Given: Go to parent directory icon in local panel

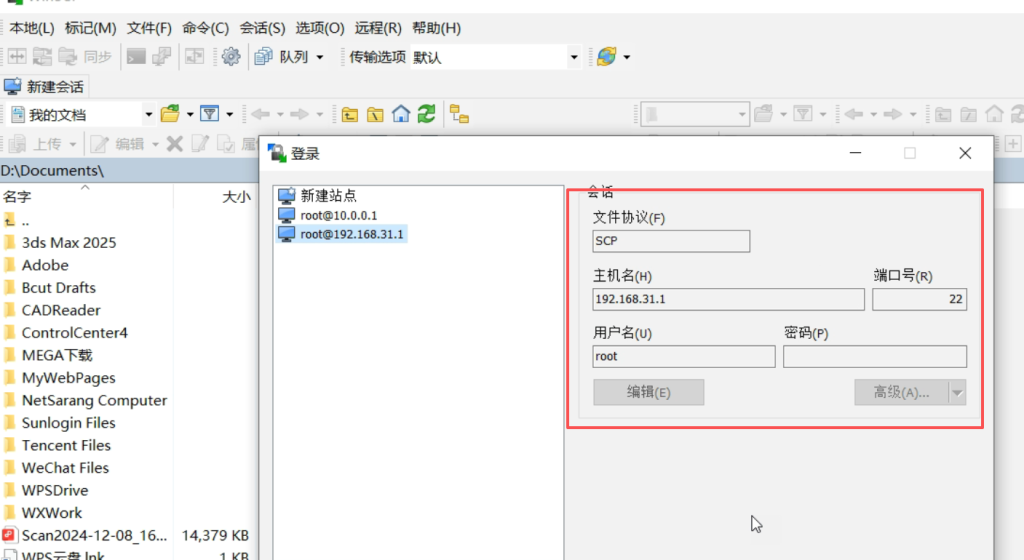Looking at the screenshot, I should click(x=350, y=115).
